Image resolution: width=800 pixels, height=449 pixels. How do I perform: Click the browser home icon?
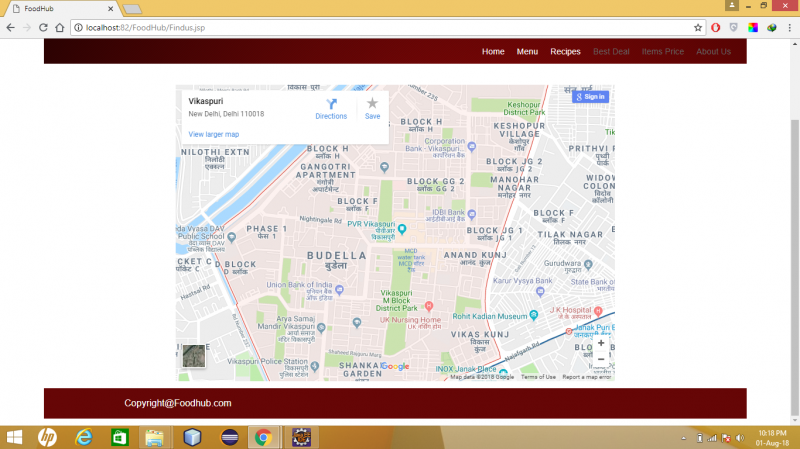pyautogui.click(x=60, y=28)
